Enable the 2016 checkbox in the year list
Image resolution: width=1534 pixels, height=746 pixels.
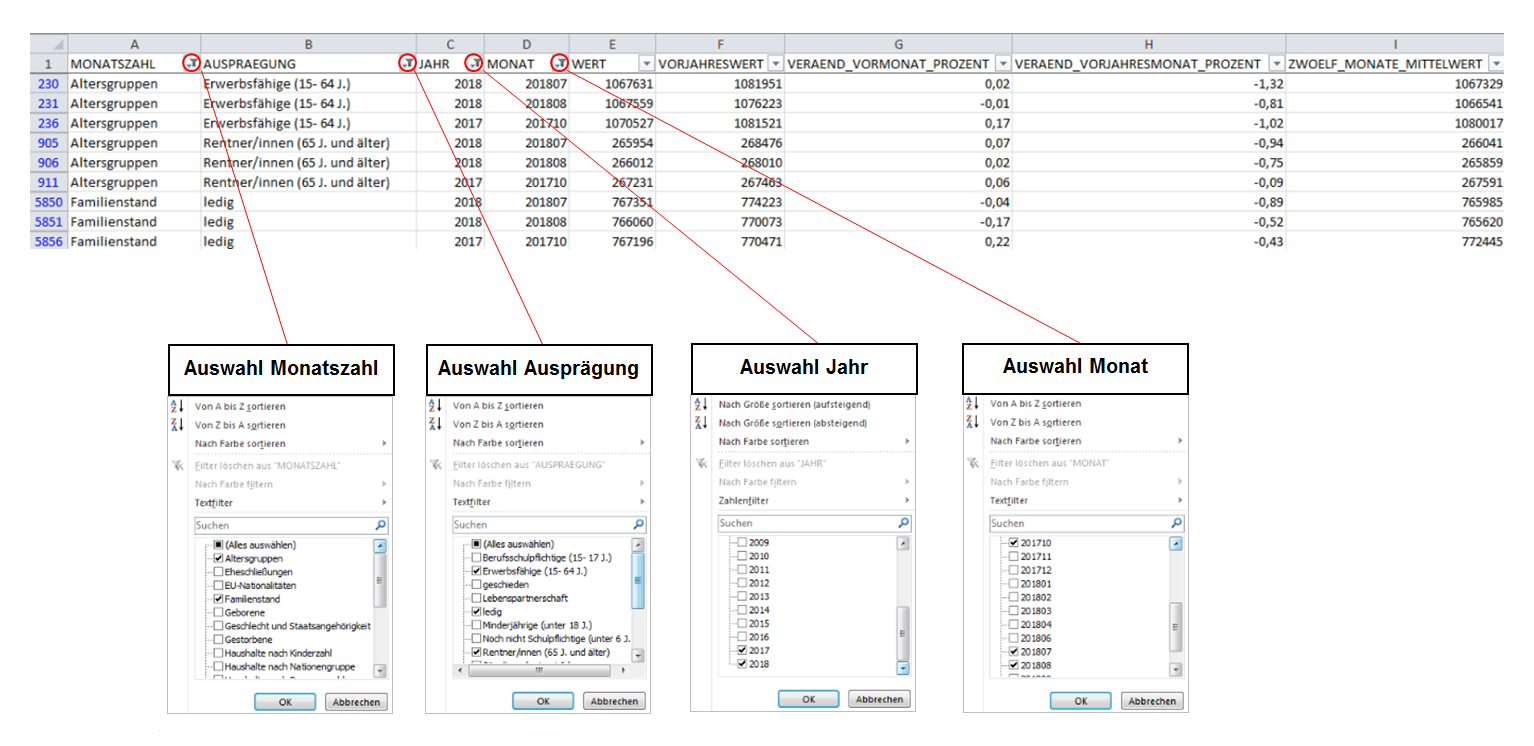[x=741, y=637]
